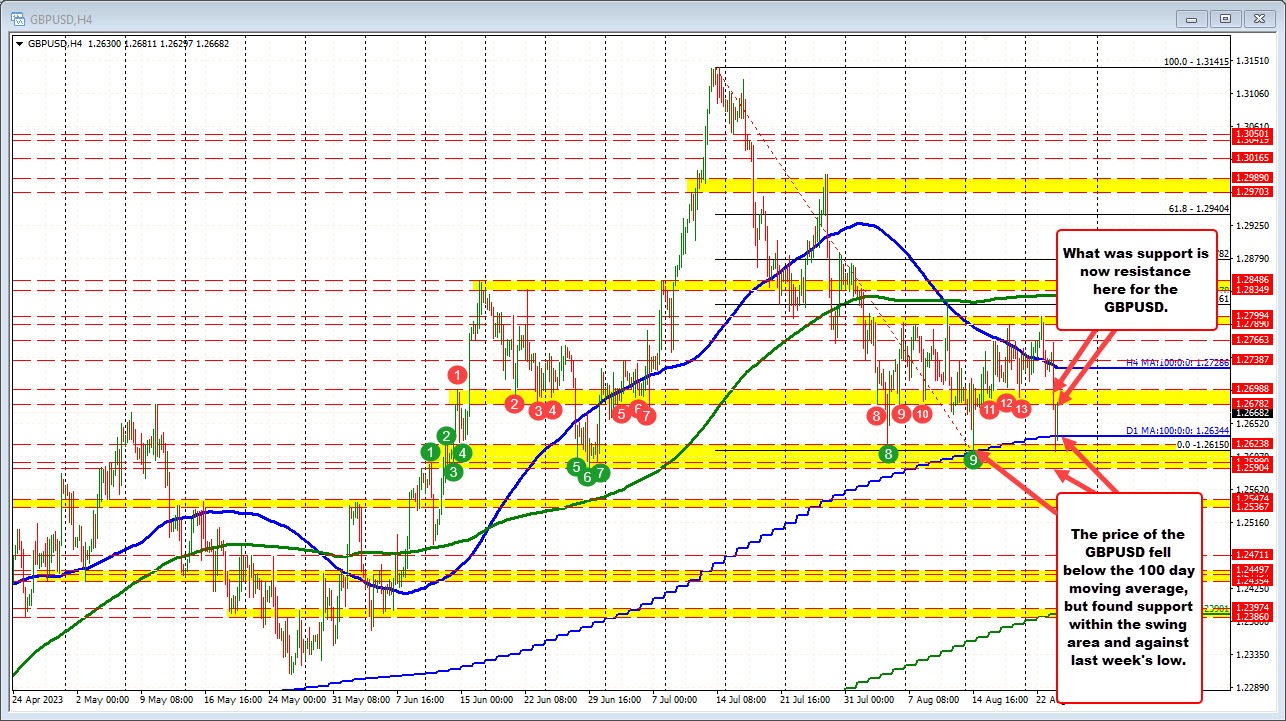
Task: Select green marker 4 in the early June cluster
Action: (461, 452)
